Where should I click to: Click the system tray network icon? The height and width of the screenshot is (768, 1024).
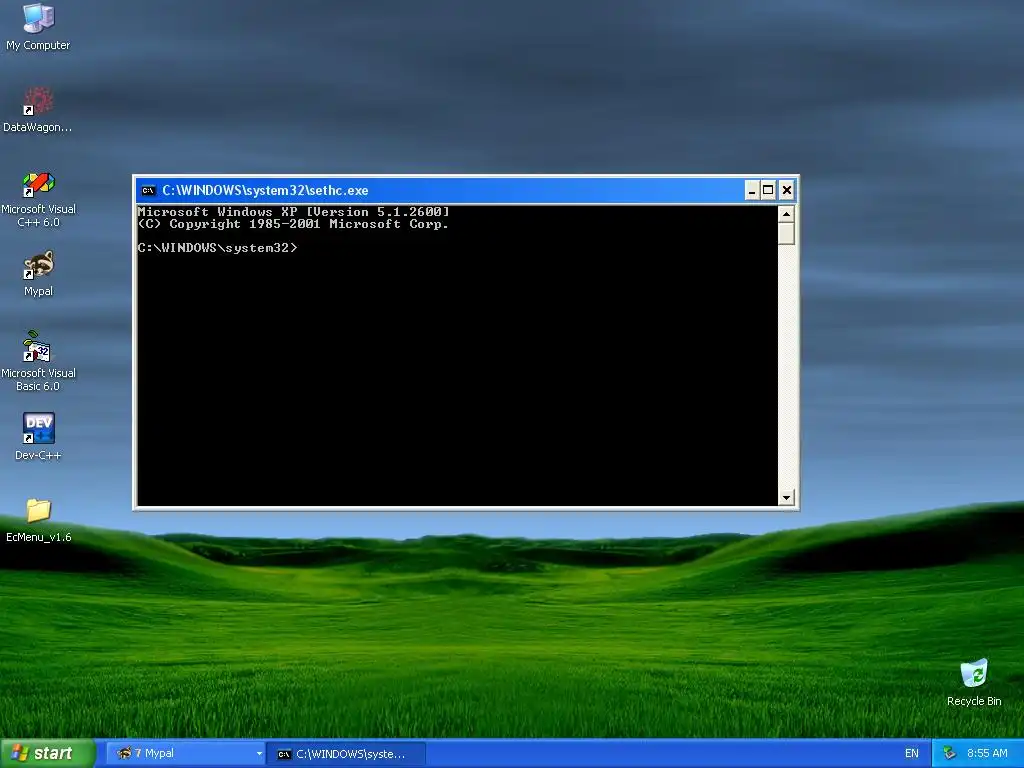[949, 754]
